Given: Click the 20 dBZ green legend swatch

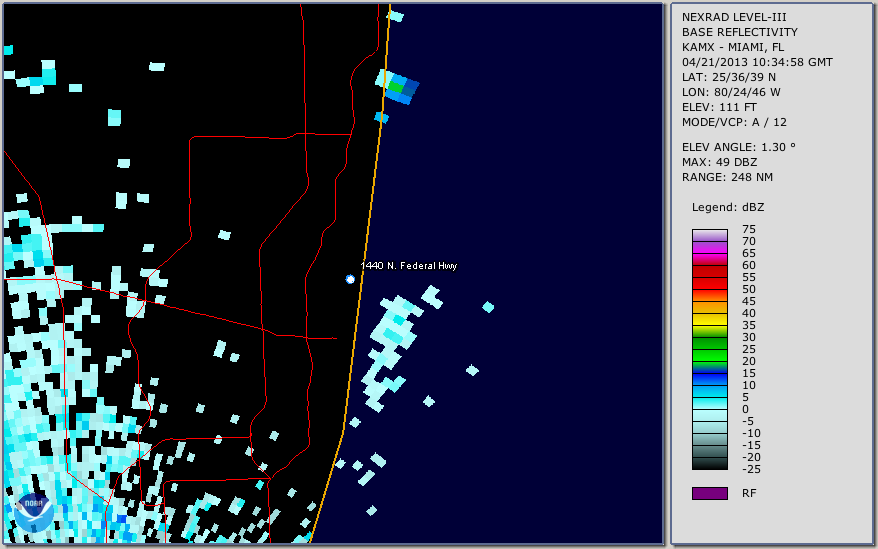Looking at the screenshot, I should click(x=709, y=355).
